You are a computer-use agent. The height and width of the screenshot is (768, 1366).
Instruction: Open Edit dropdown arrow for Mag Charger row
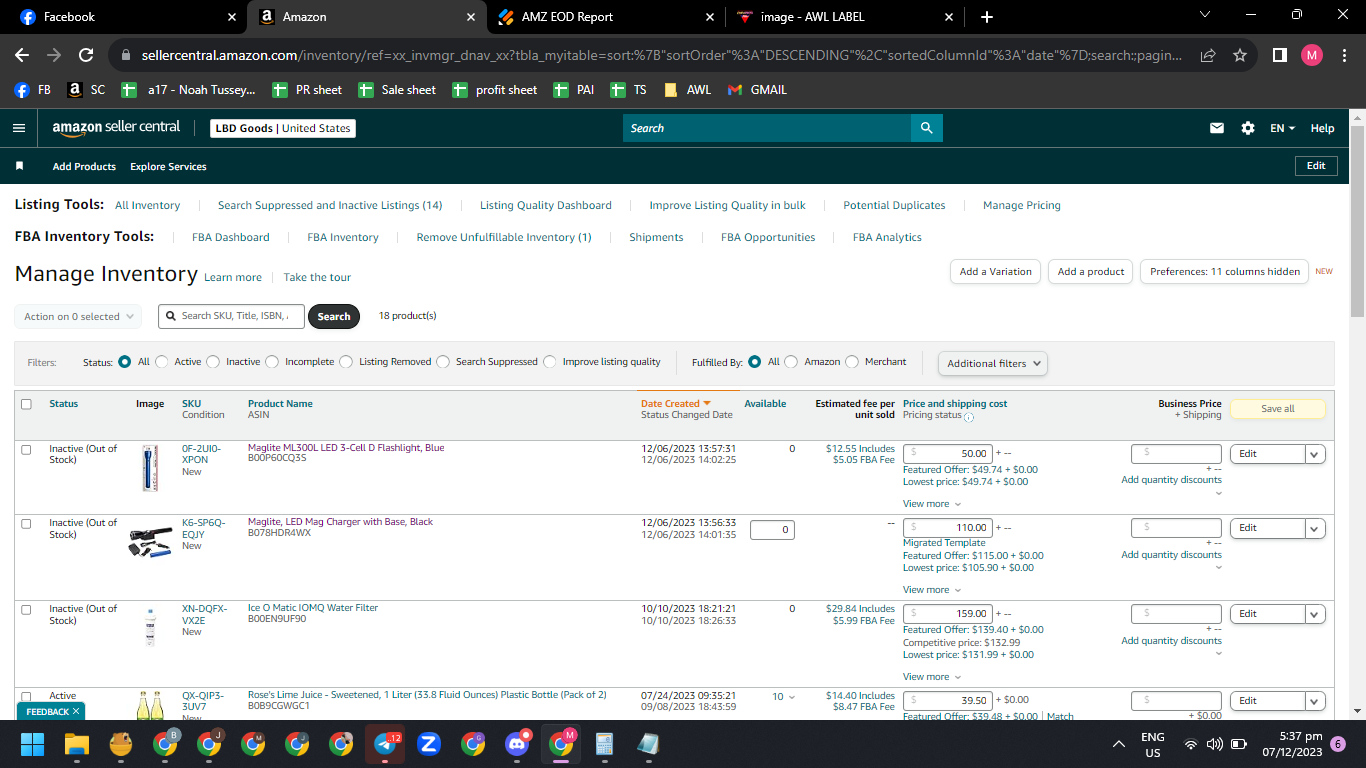point(1315,528)
